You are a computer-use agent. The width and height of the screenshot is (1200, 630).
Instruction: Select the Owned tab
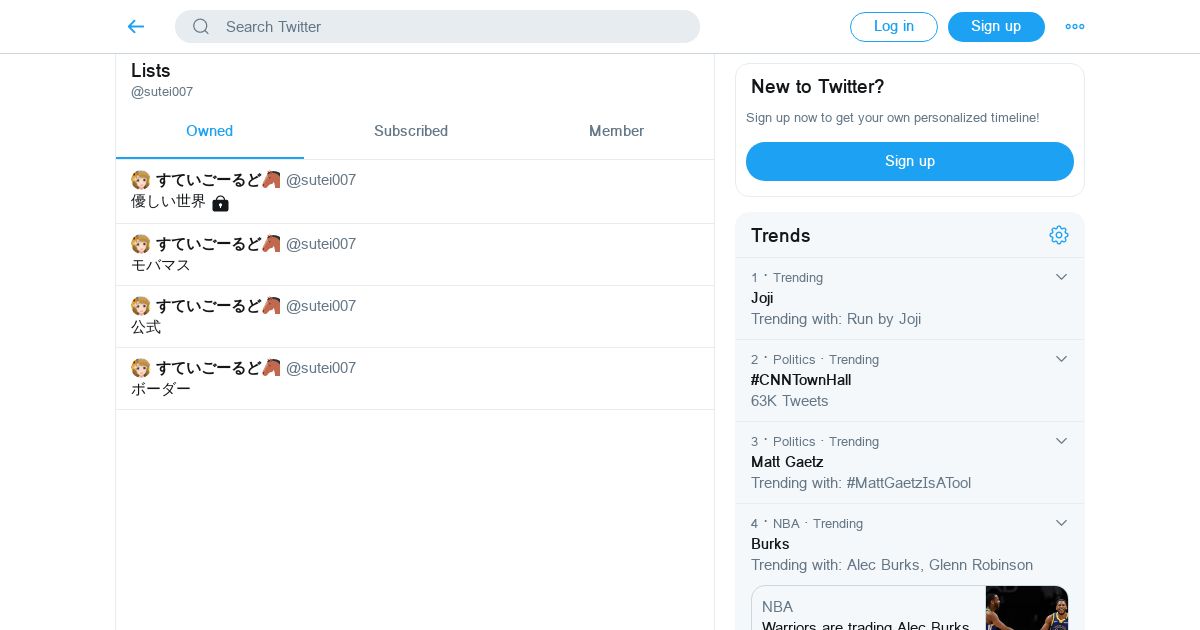pos(209,131)
